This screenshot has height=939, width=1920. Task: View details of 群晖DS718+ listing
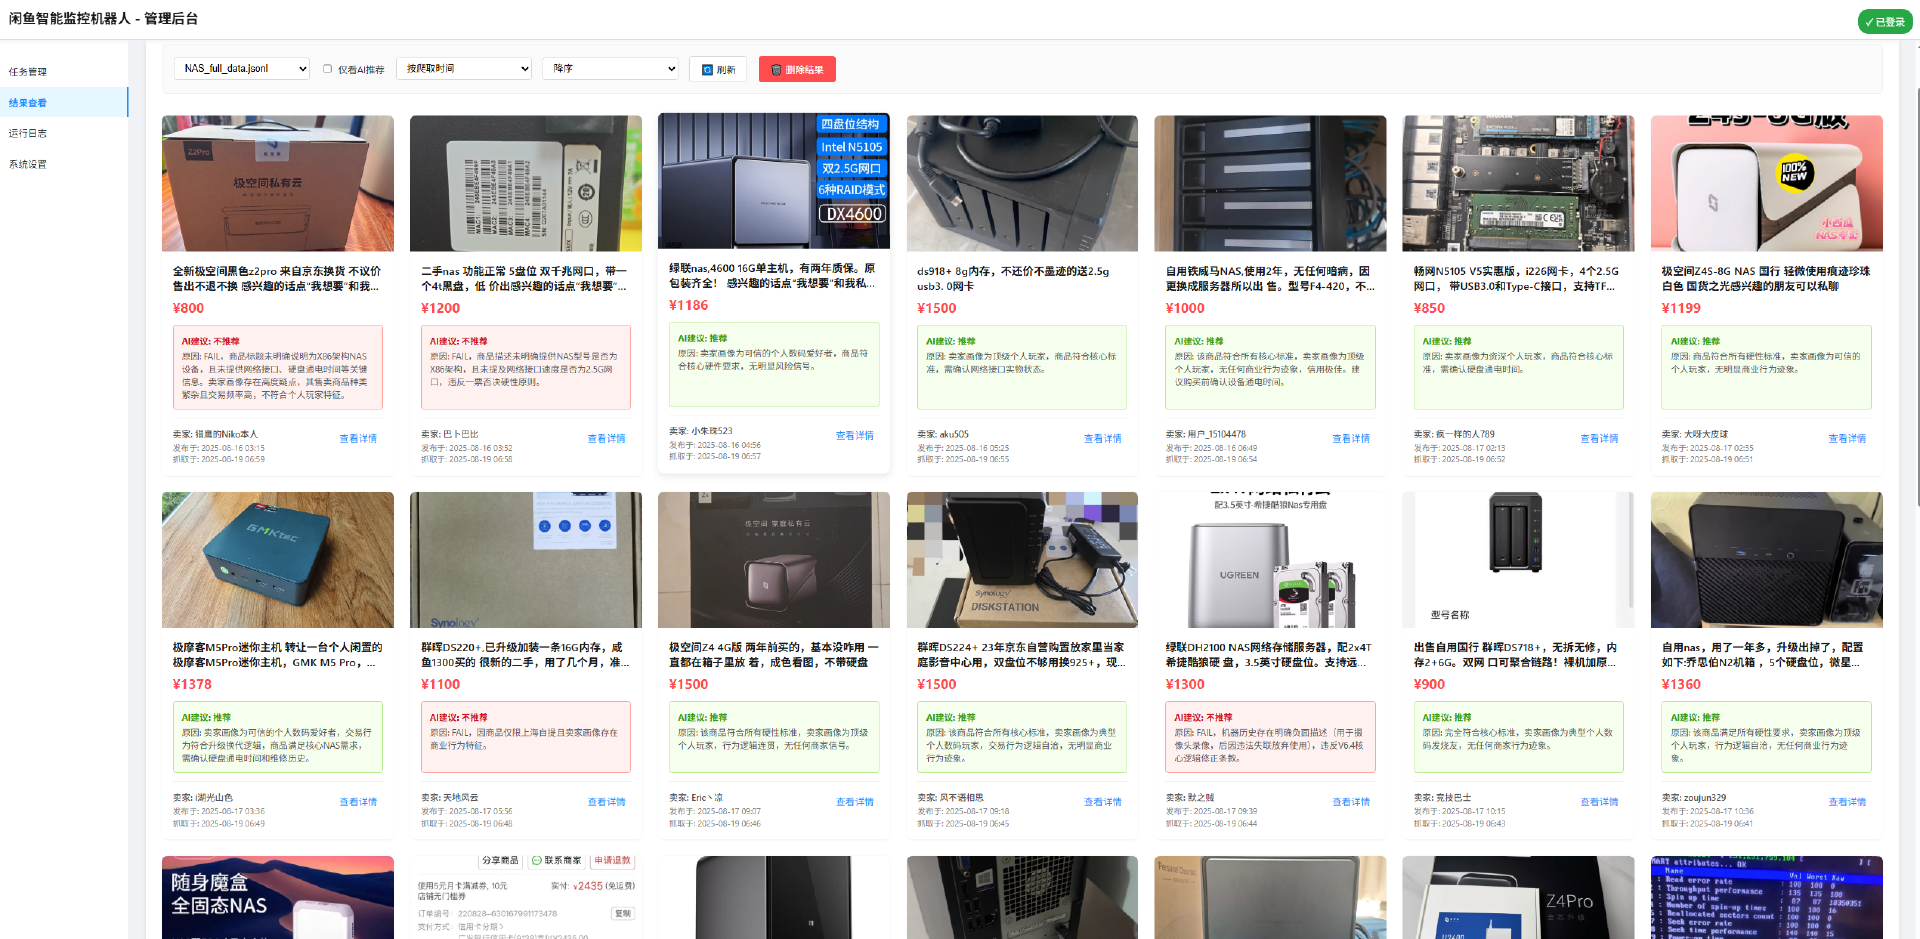[x=1599, y=802]
